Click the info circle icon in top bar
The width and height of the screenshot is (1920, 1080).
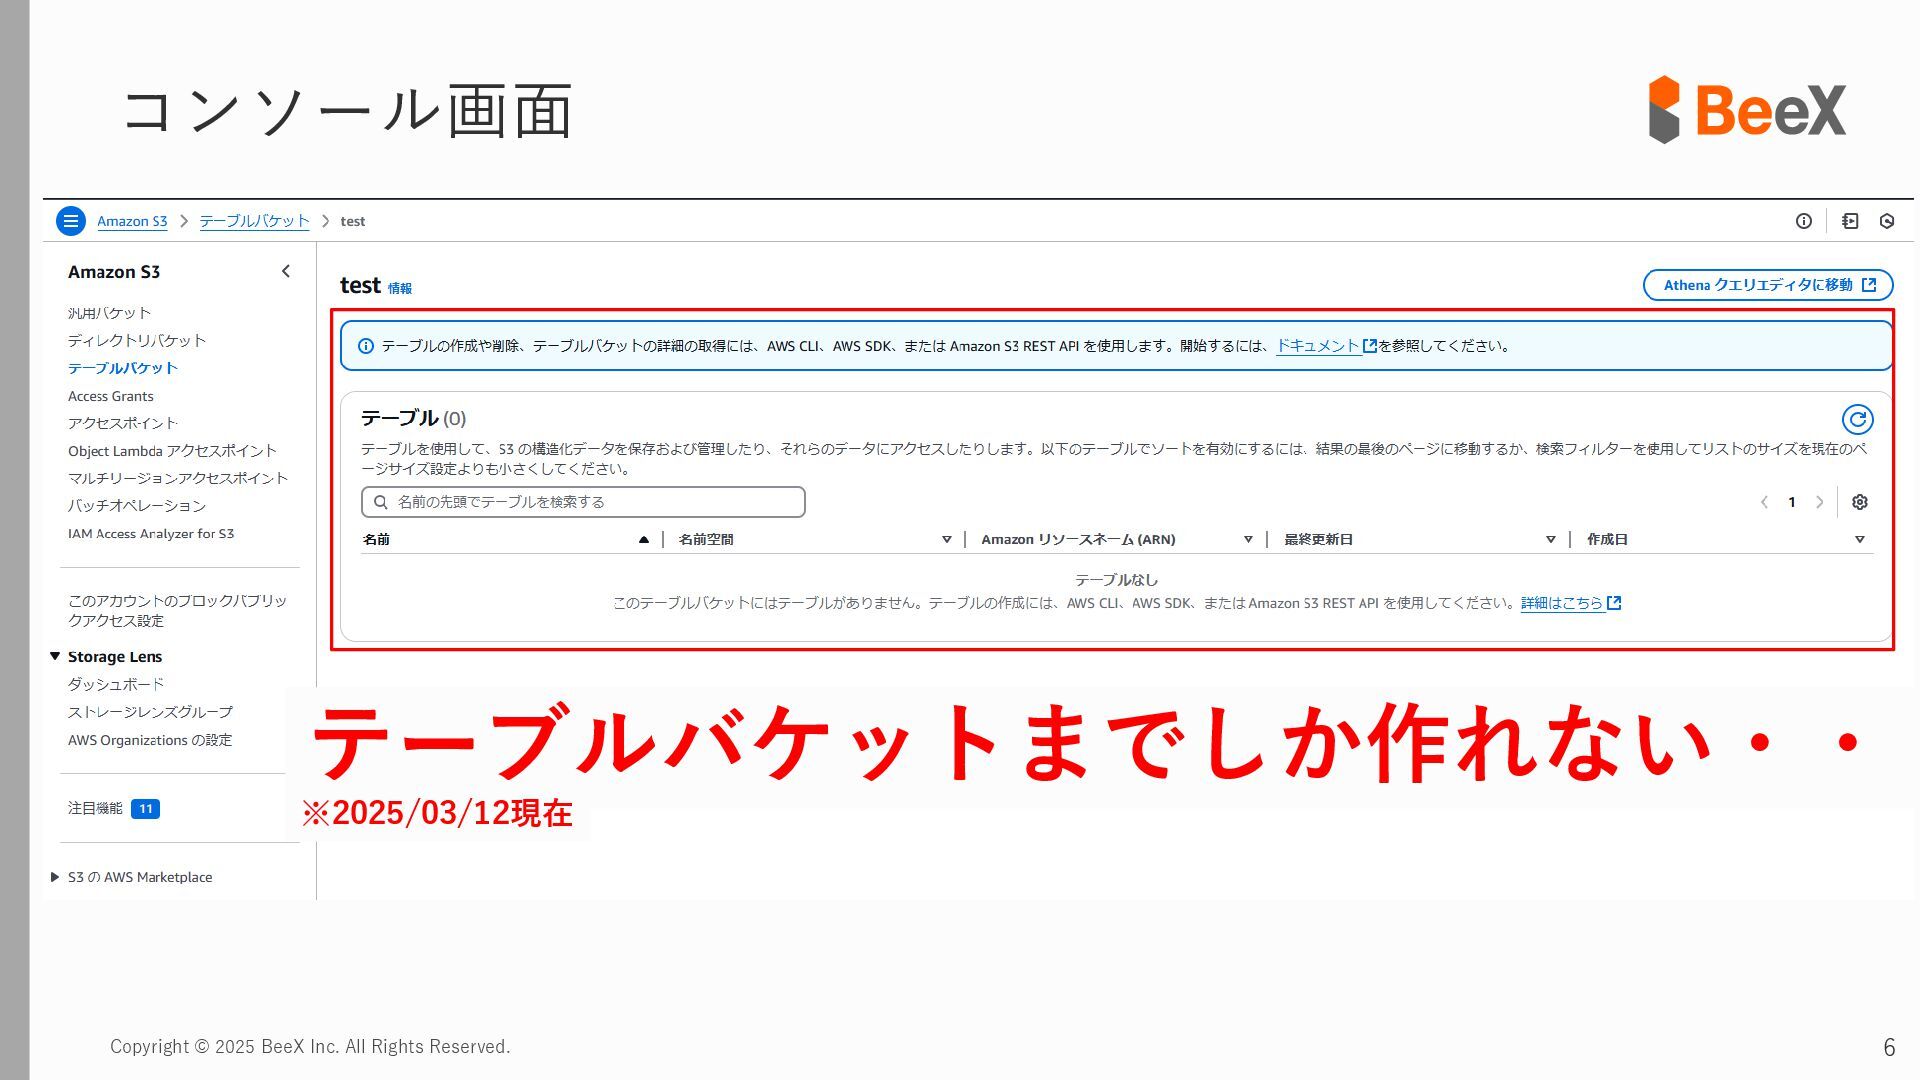click(1803, 221)
